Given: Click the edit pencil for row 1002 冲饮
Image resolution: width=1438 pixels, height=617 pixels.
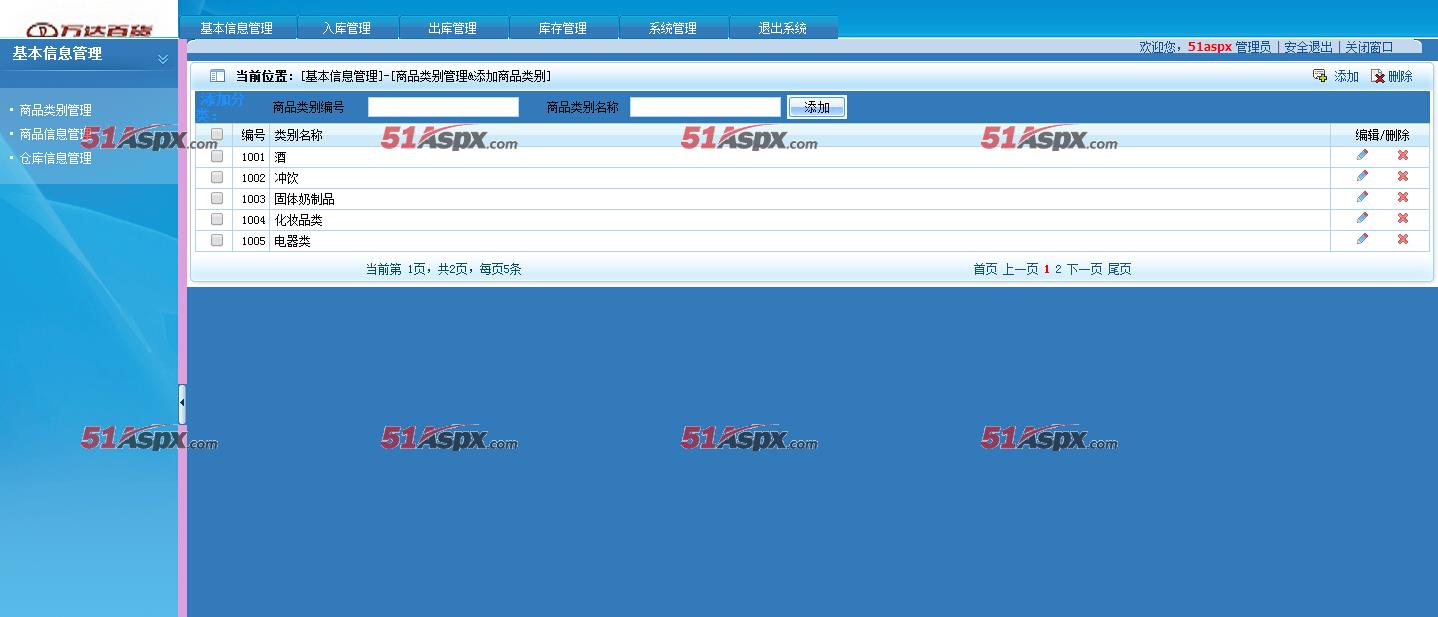Looking at the screenshot, I should click(1362, 176).
